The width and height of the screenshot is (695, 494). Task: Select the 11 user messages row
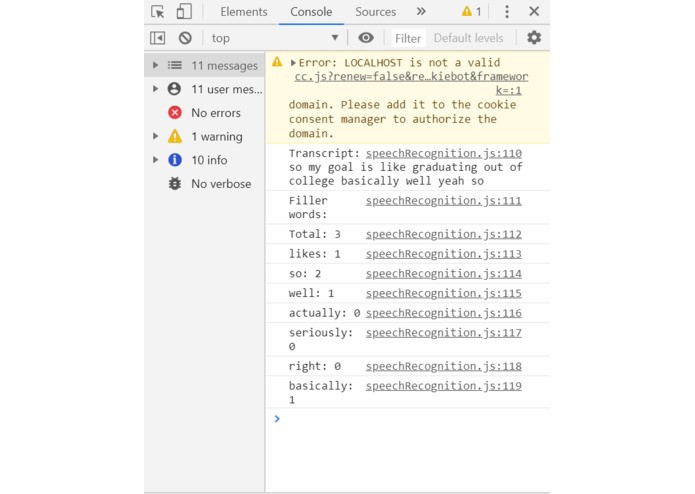(x=204, y=89)
